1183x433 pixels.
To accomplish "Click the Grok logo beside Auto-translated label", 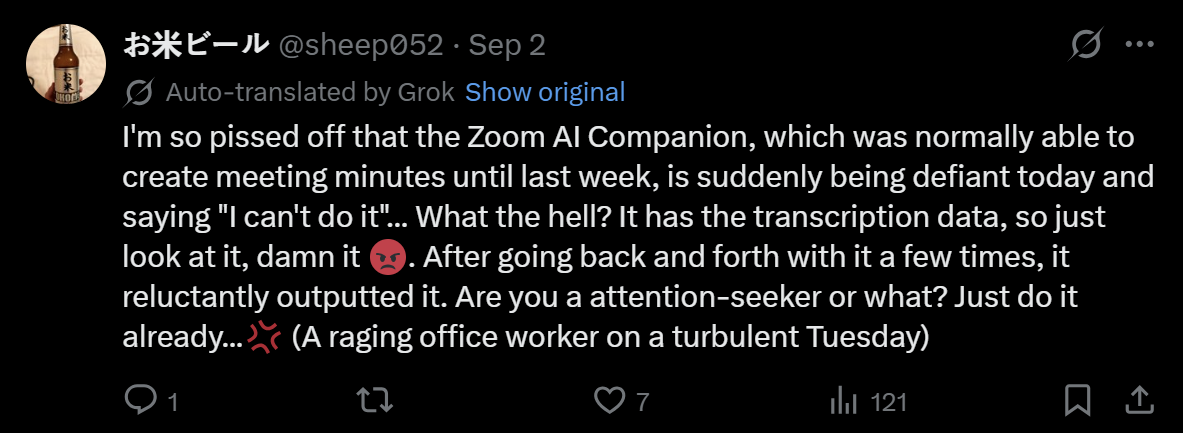I will [140, 93].
